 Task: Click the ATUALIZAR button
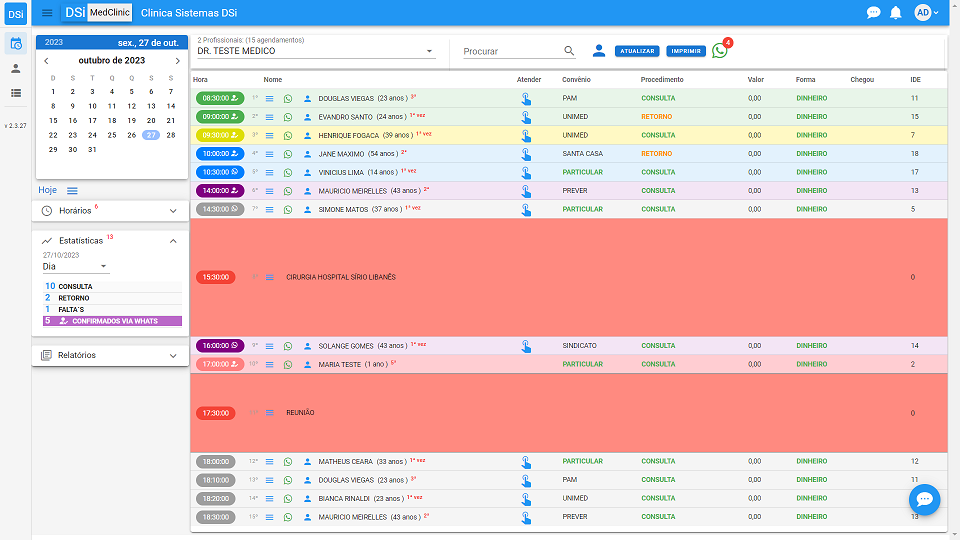pyautogui.click(x=636, y=51)
